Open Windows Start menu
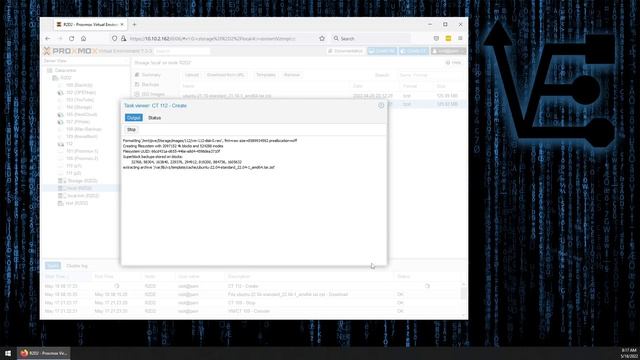The height and width of the screenshot is (360, 640). point(8,353)
